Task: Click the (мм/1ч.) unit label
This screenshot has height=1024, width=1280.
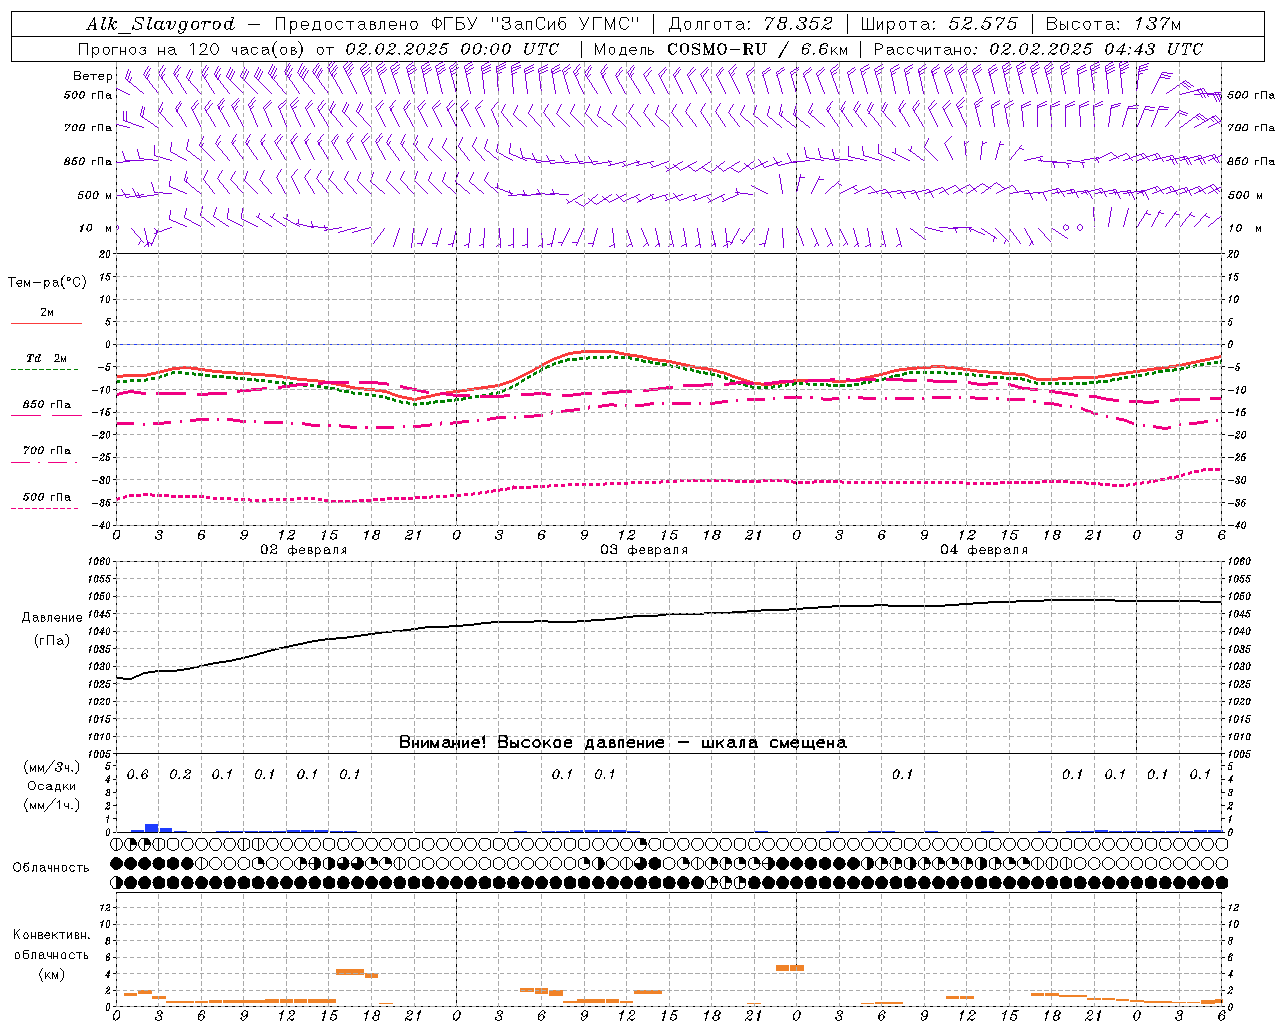Action: [51, 805]
